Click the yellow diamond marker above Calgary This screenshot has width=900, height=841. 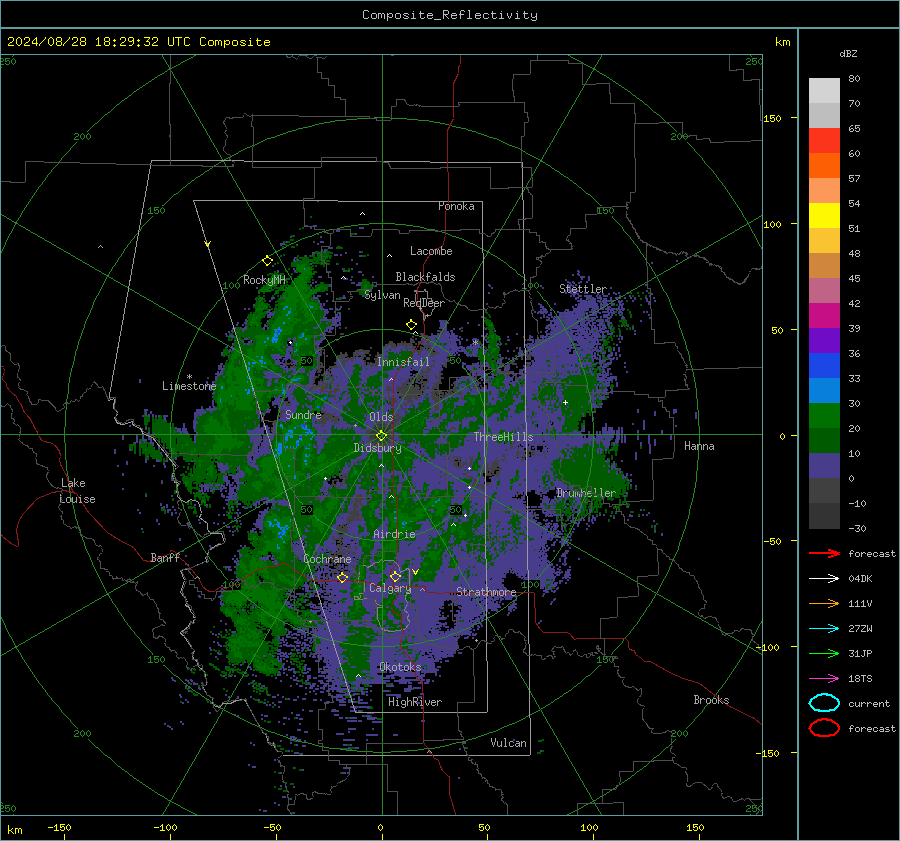tap(395, 576)
